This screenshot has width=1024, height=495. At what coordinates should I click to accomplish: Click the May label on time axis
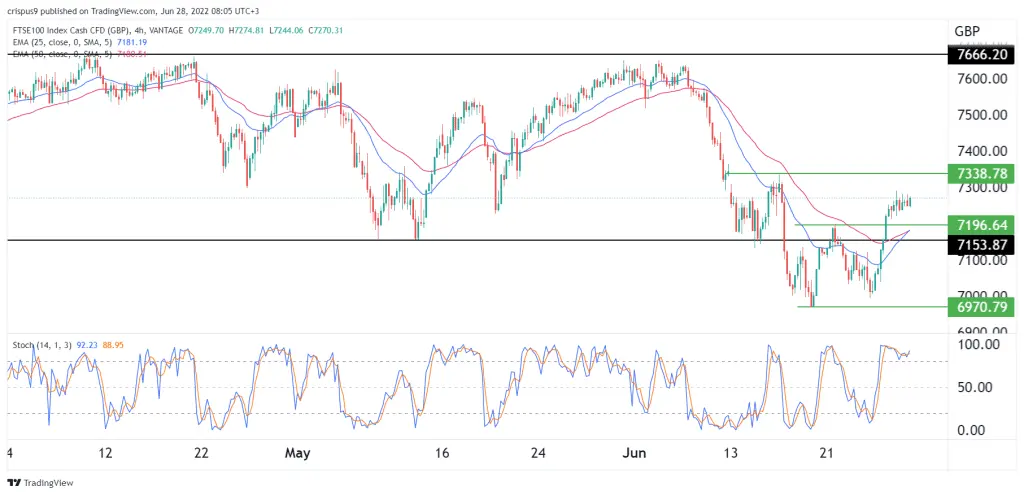click(x=296, y=453)
